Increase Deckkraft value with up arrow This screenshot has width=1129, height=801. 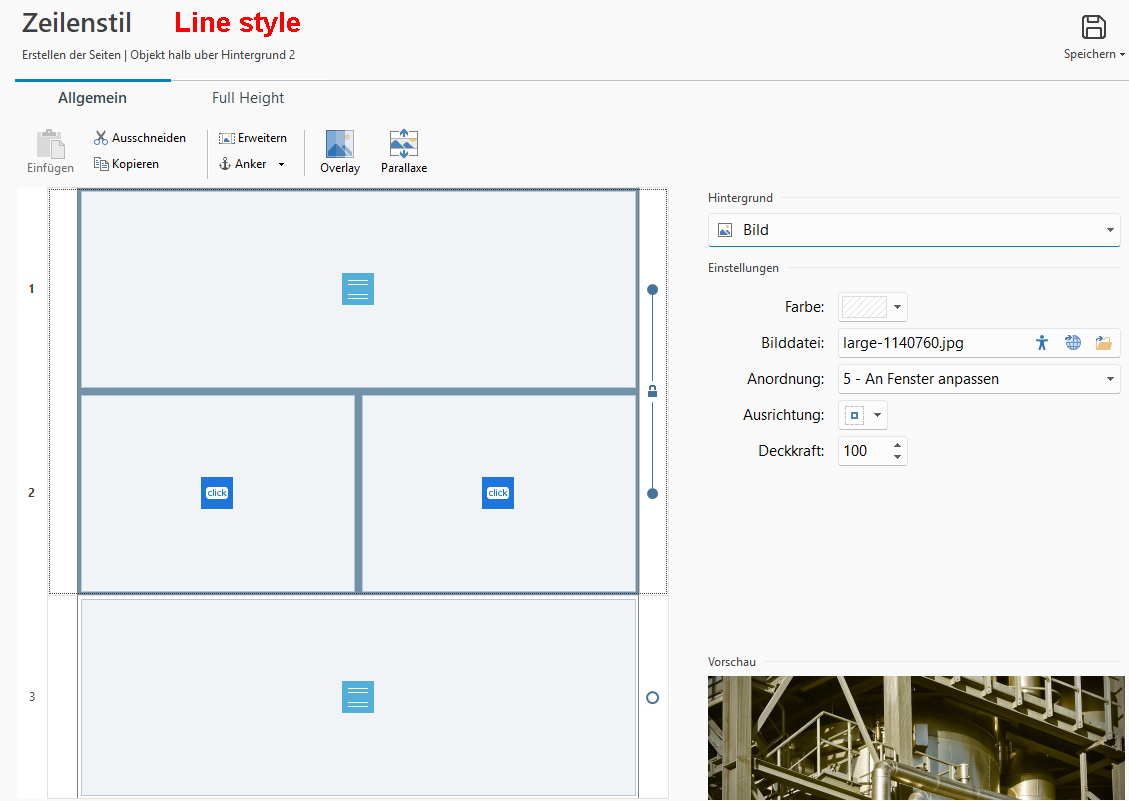tap(898, 445)
